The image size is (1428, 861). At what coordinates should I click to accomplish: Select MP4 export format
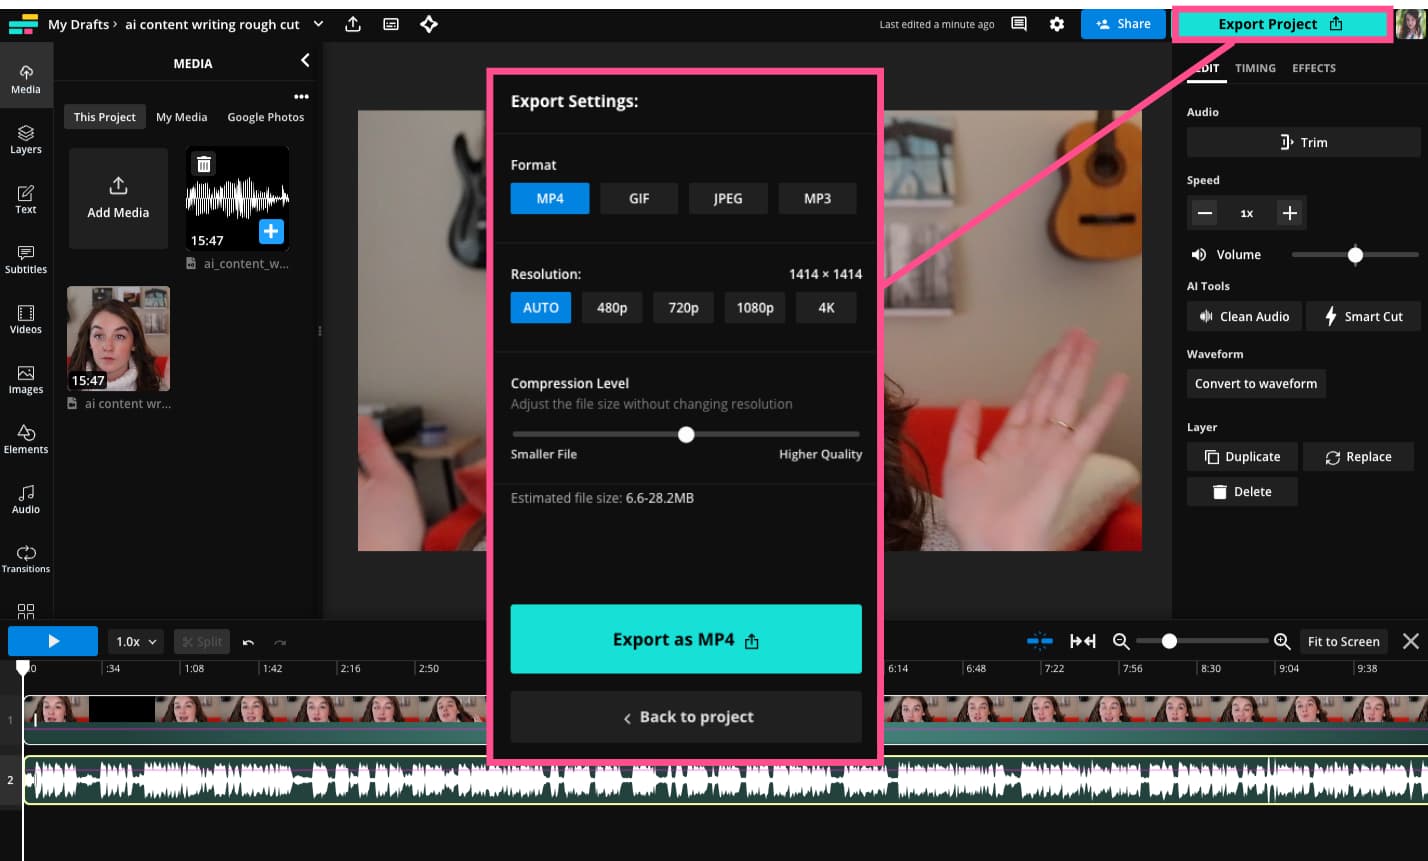(x=550, y=198)
